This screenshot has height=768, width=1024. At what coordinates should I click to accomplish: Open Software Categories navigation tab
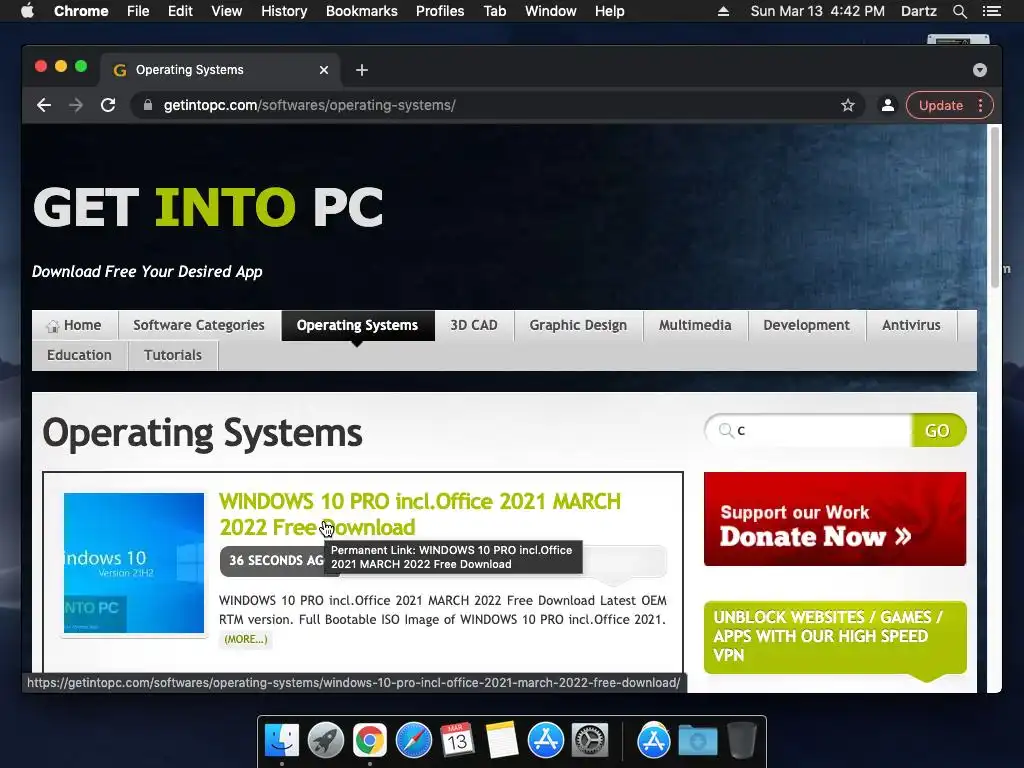[199, 325]
